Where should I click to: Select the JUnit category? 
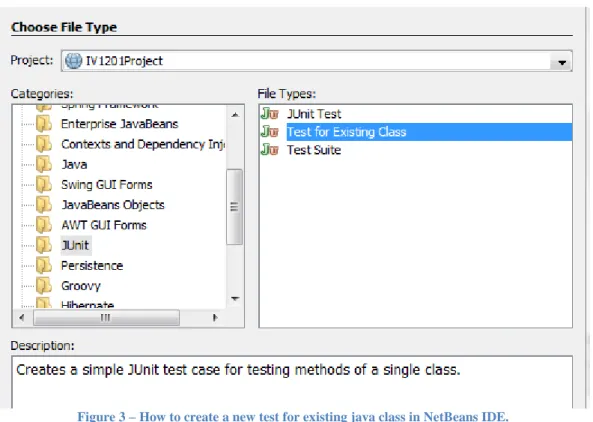[76, 245]
